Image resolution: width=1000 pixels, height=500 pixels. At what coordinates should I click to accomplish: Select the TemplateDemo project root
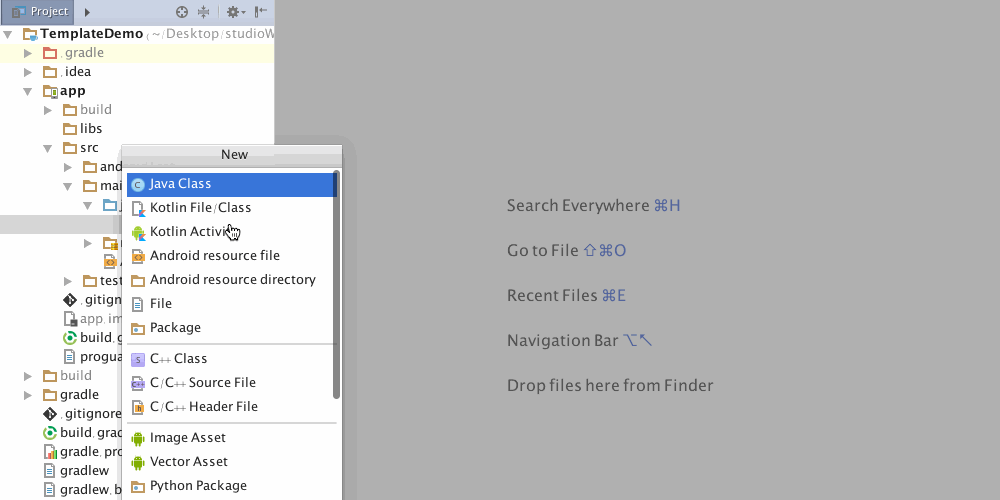point(91,34)
